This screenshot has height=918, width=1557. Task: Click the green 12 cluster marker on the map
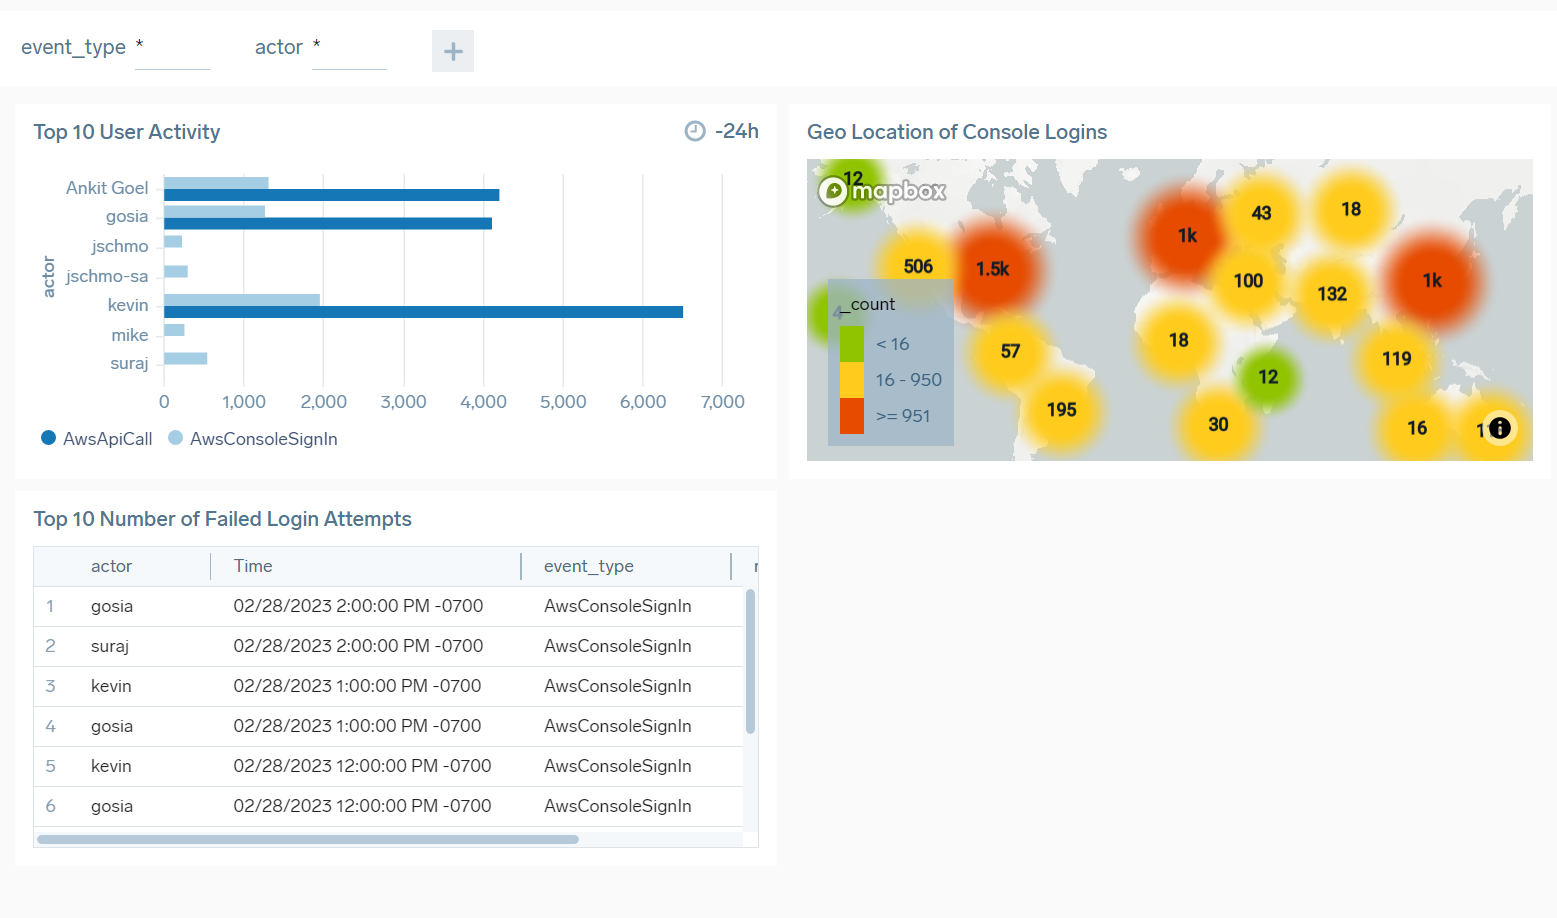pos(1267,377)
